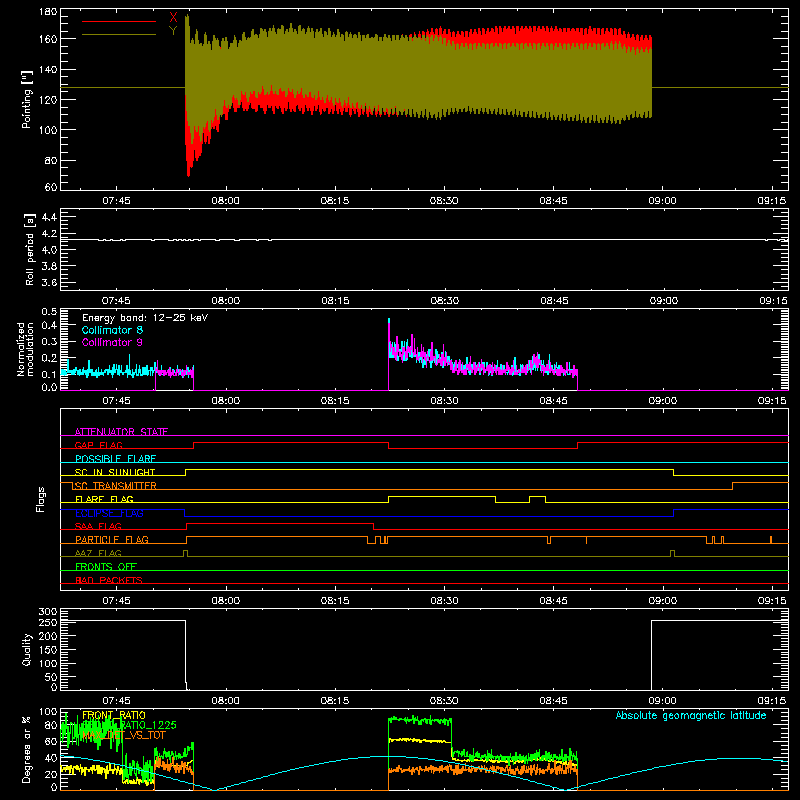Click the 08:15 time label under Pointing plot
Screen dimensions: 800x800
pyautogui.click(x=335, y=201)
